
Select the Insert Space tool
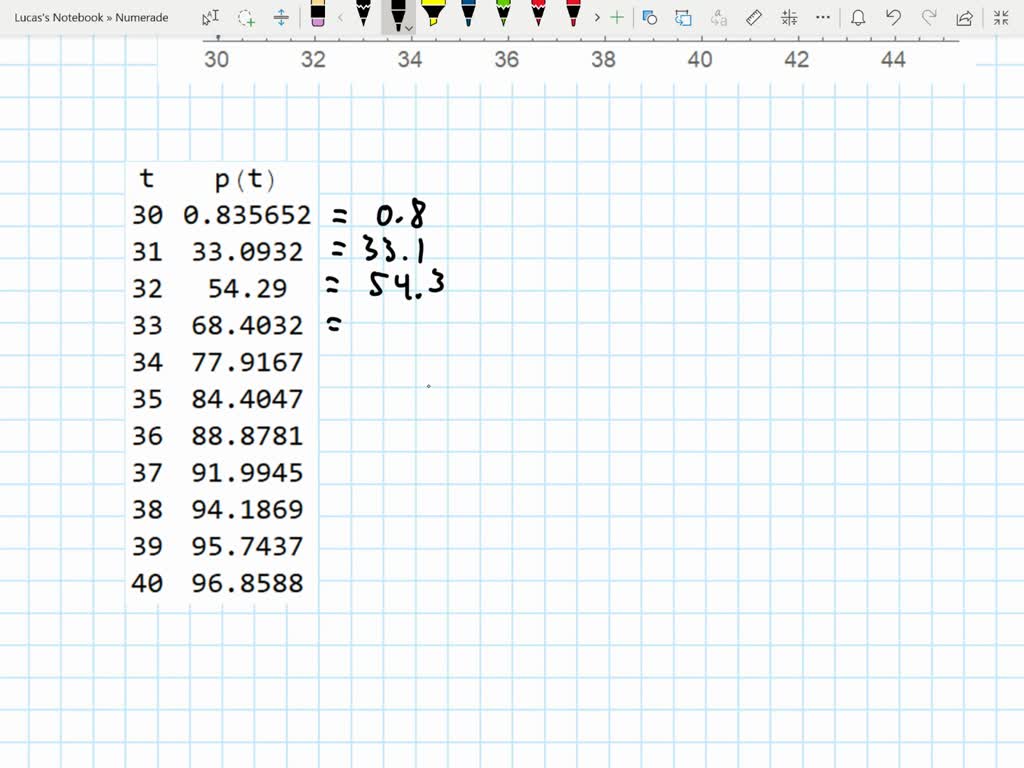[281, 17]
